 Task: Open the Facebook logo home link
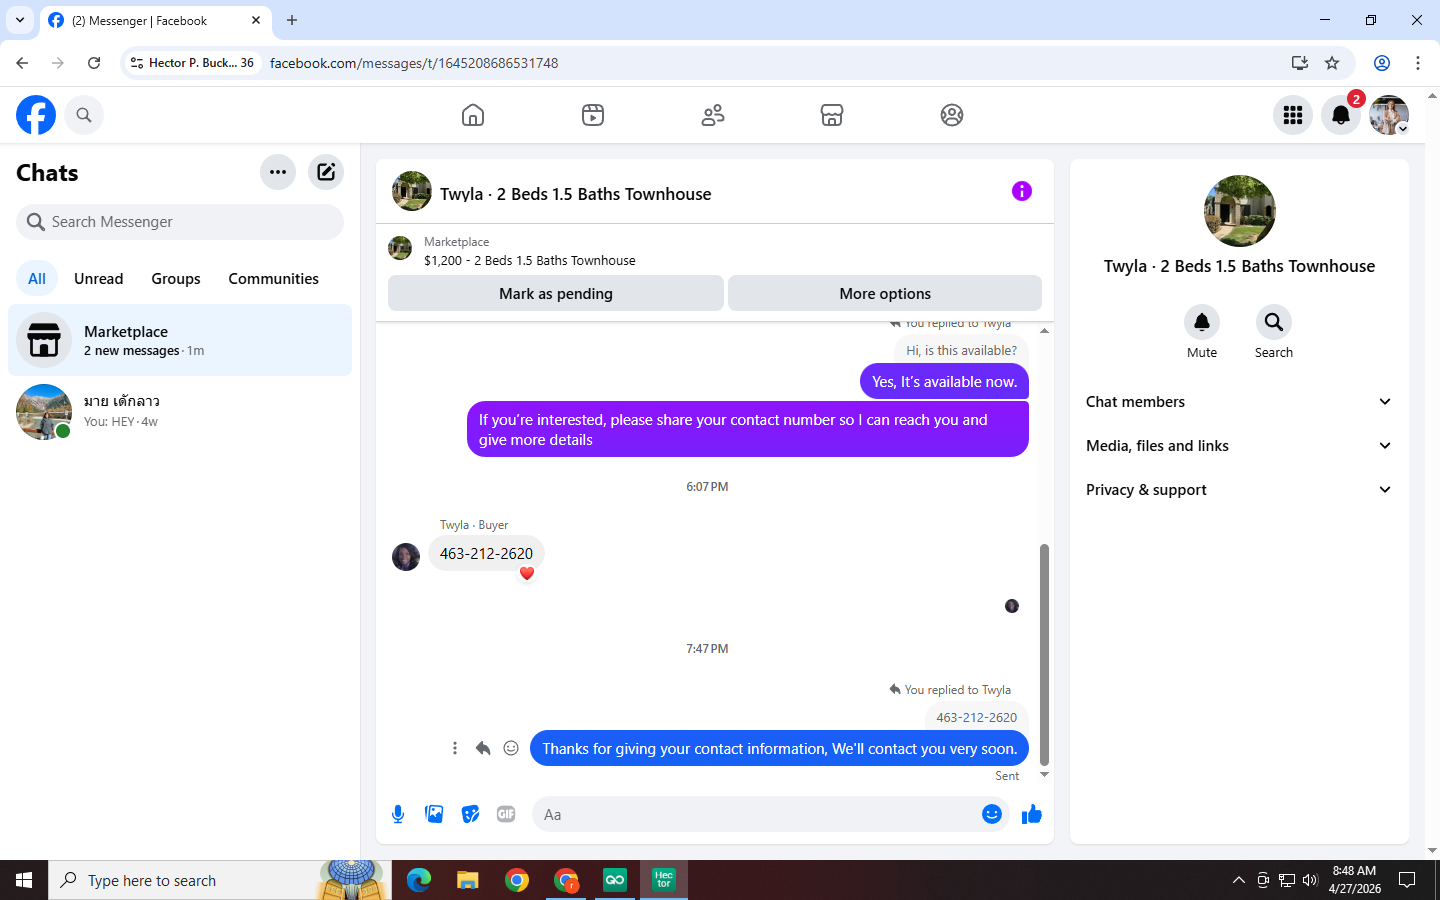[36, 115]
